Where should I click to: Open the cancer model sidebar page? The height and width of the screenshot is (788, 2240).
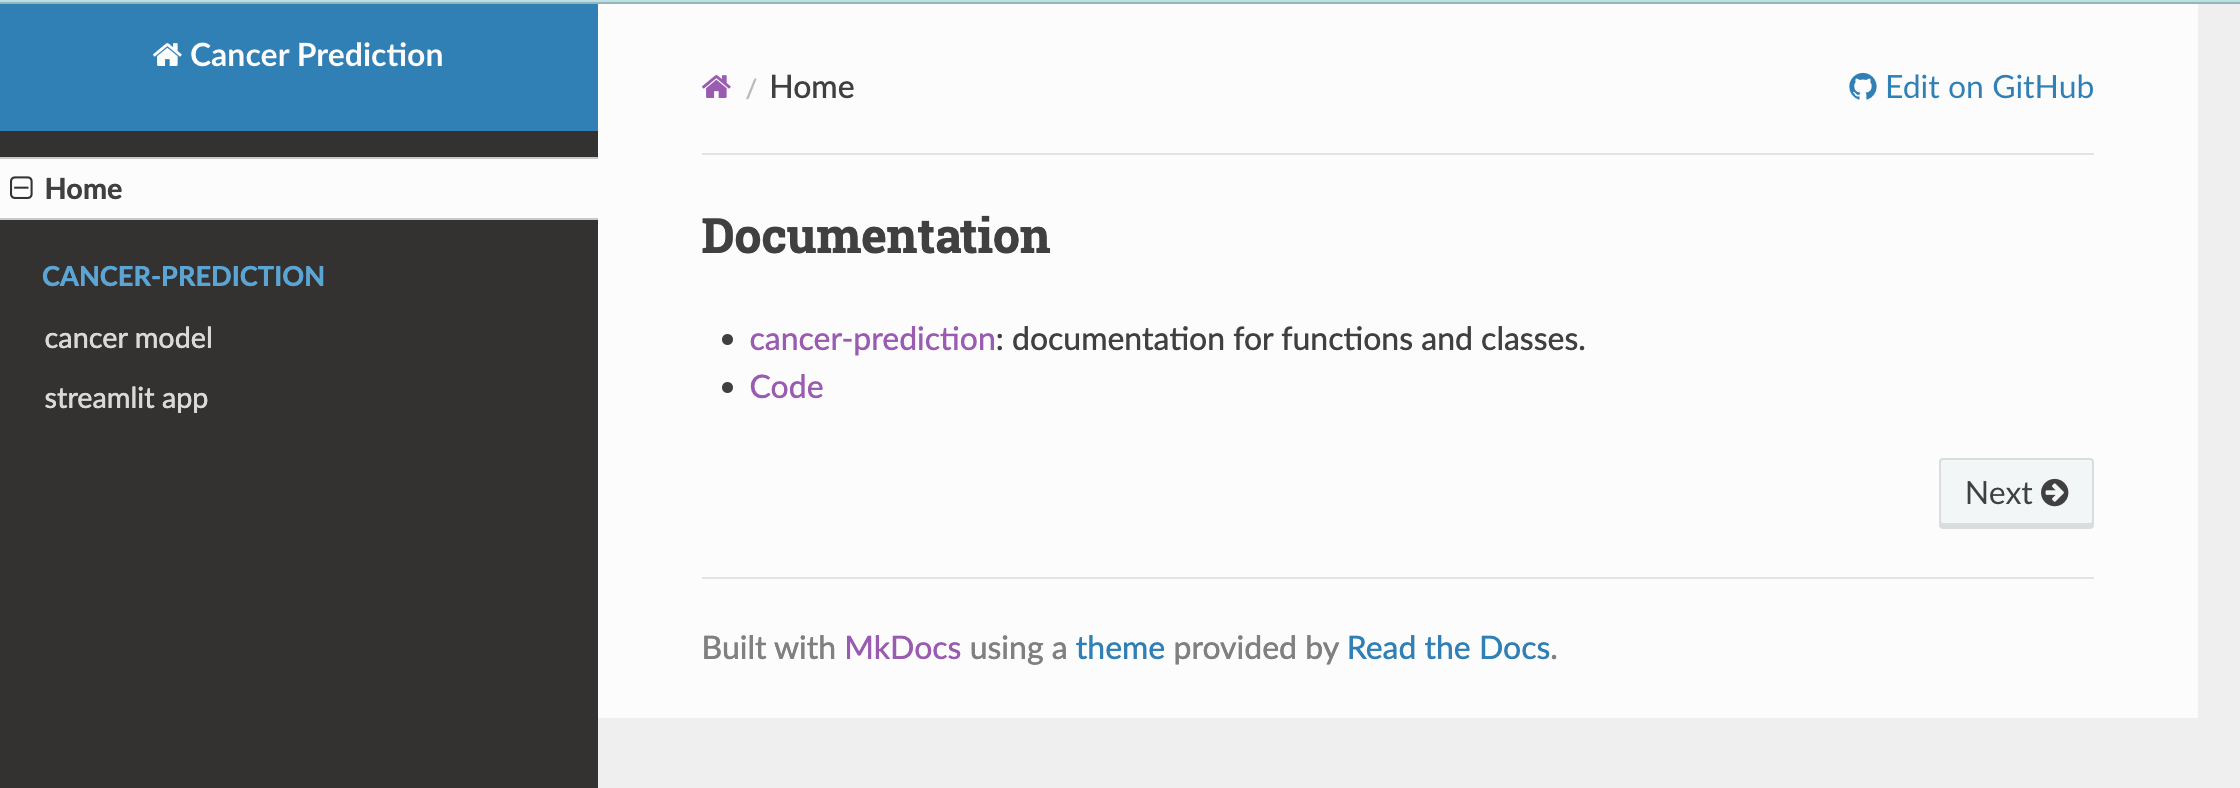[128, 338]
